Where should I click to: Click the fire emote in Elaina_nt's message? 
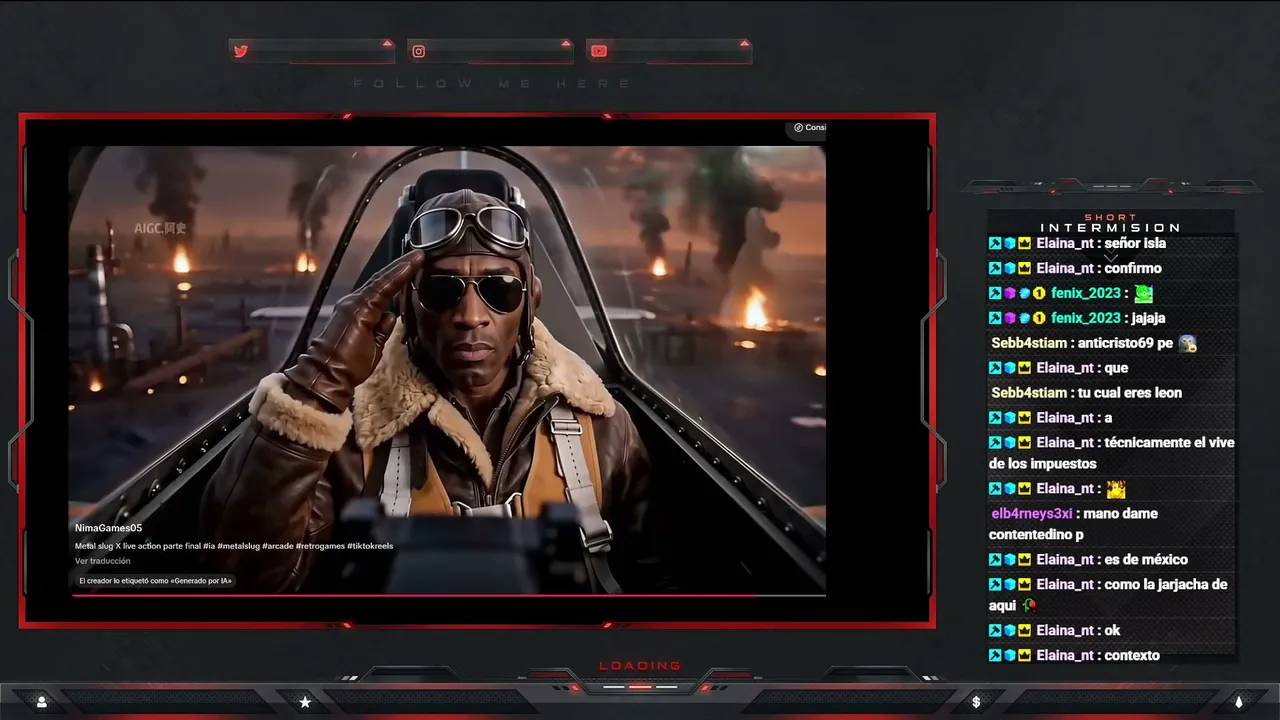point(1115,489)
